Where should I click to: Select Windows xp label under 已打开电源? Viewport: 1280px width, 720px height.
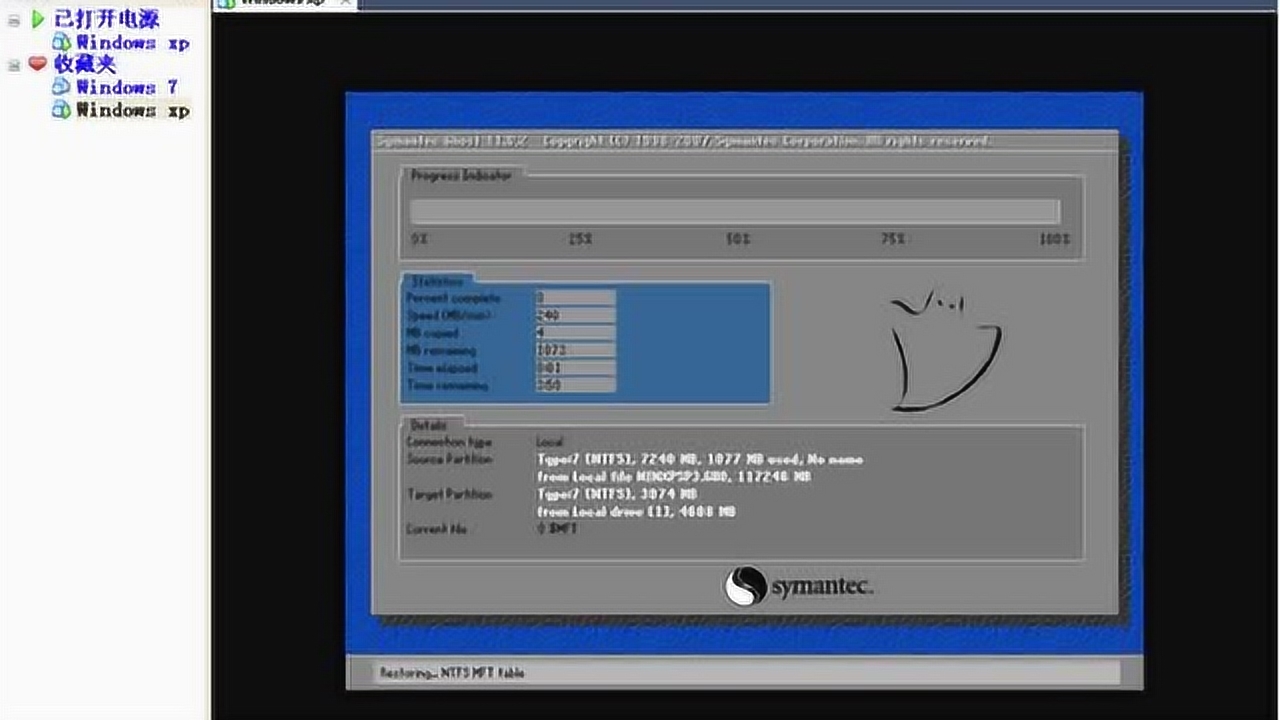point(133,42)
